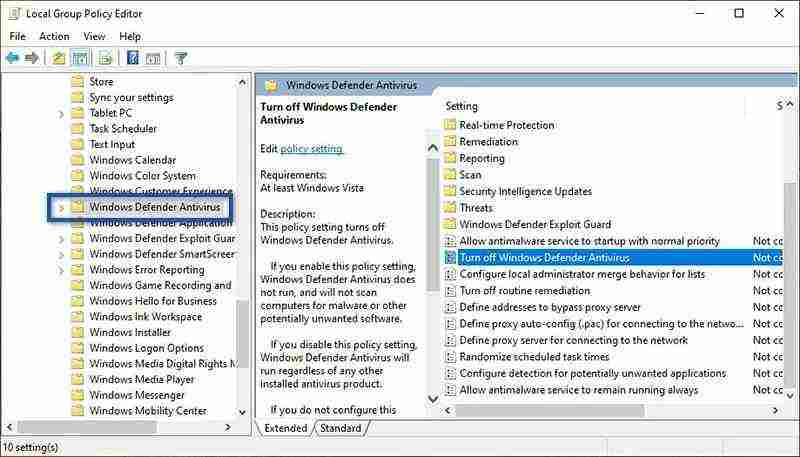Image resolution: width=800 pixels, height=457 pixels.
Task: Select Define proxy auto-config (.pac) setting
Action: coord(602,324)
